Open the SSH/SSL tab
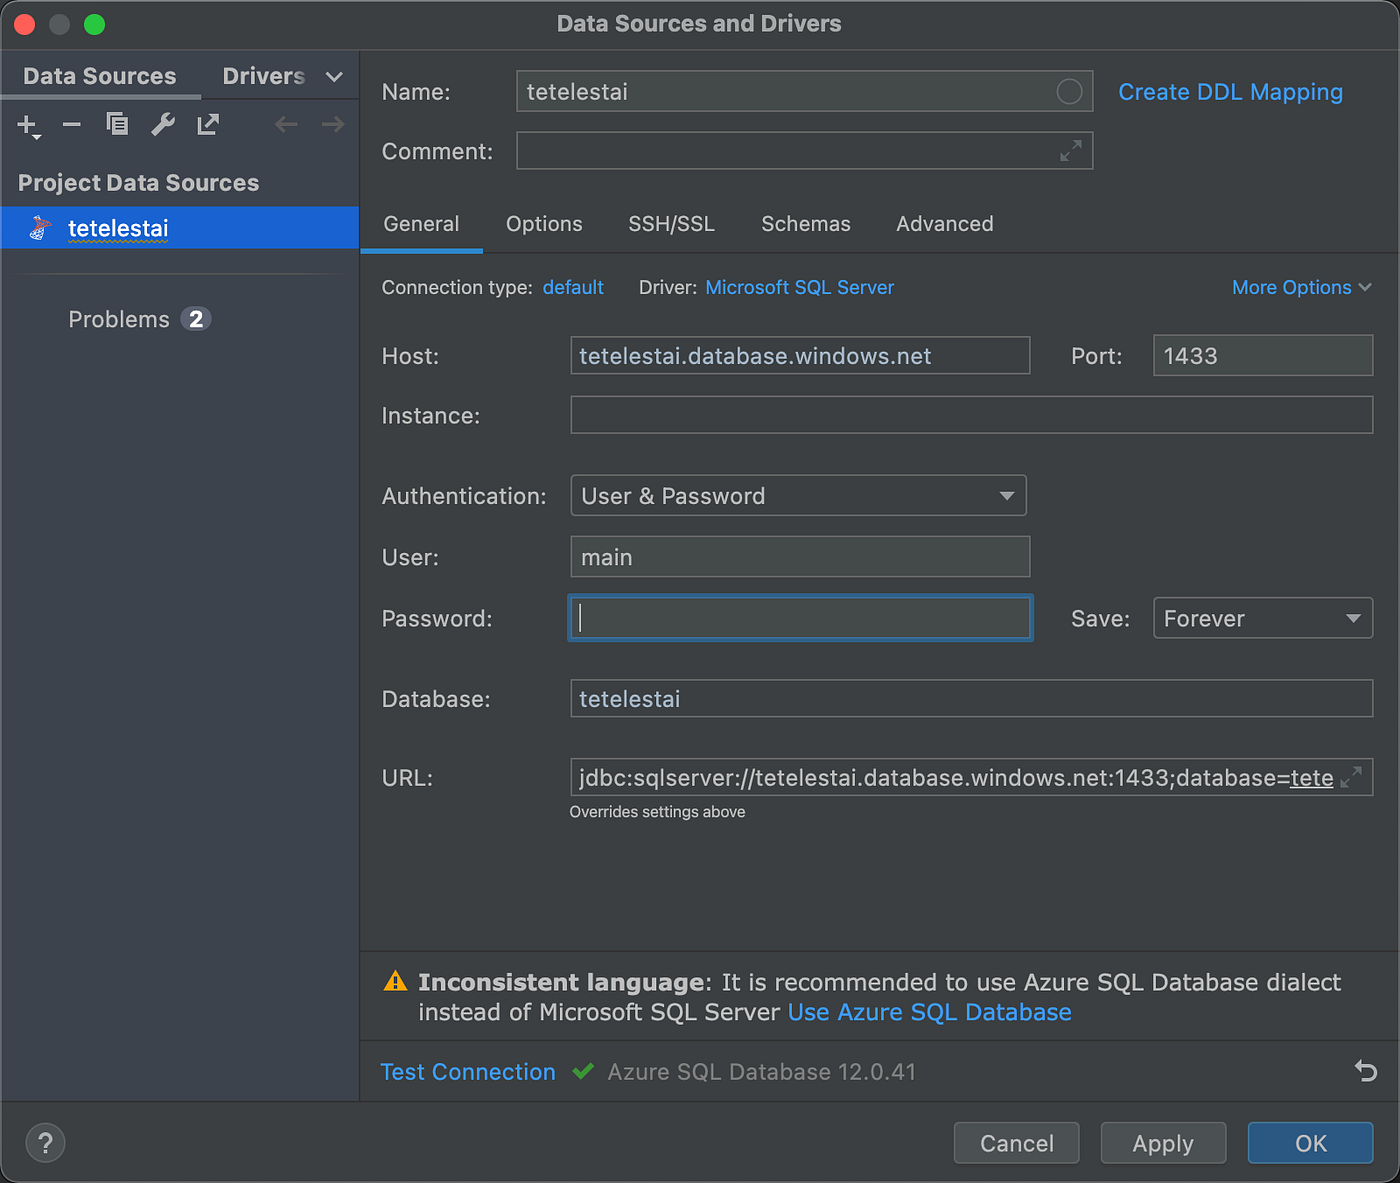Viewport: 1400px width, 1183px height. (671, 224)
